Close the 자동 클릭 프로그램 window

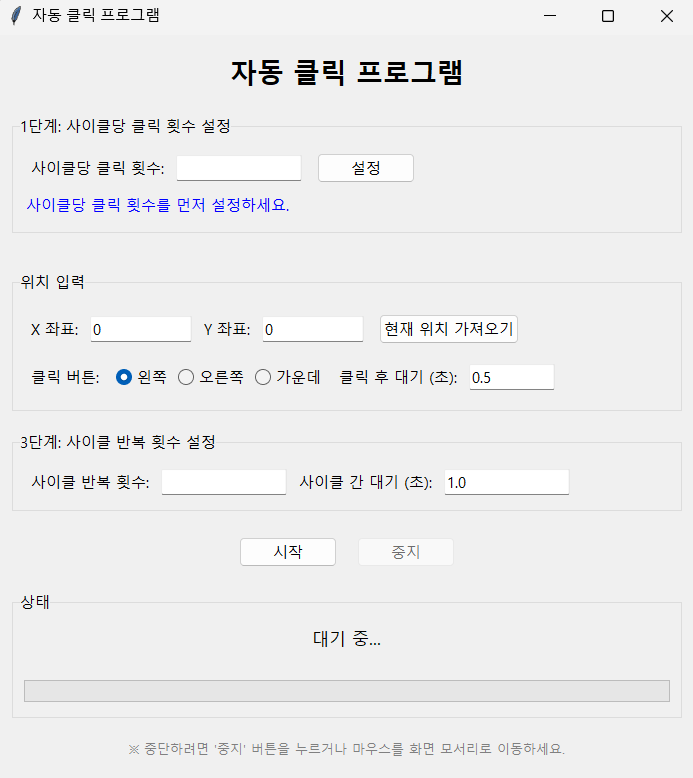point(666,16)
